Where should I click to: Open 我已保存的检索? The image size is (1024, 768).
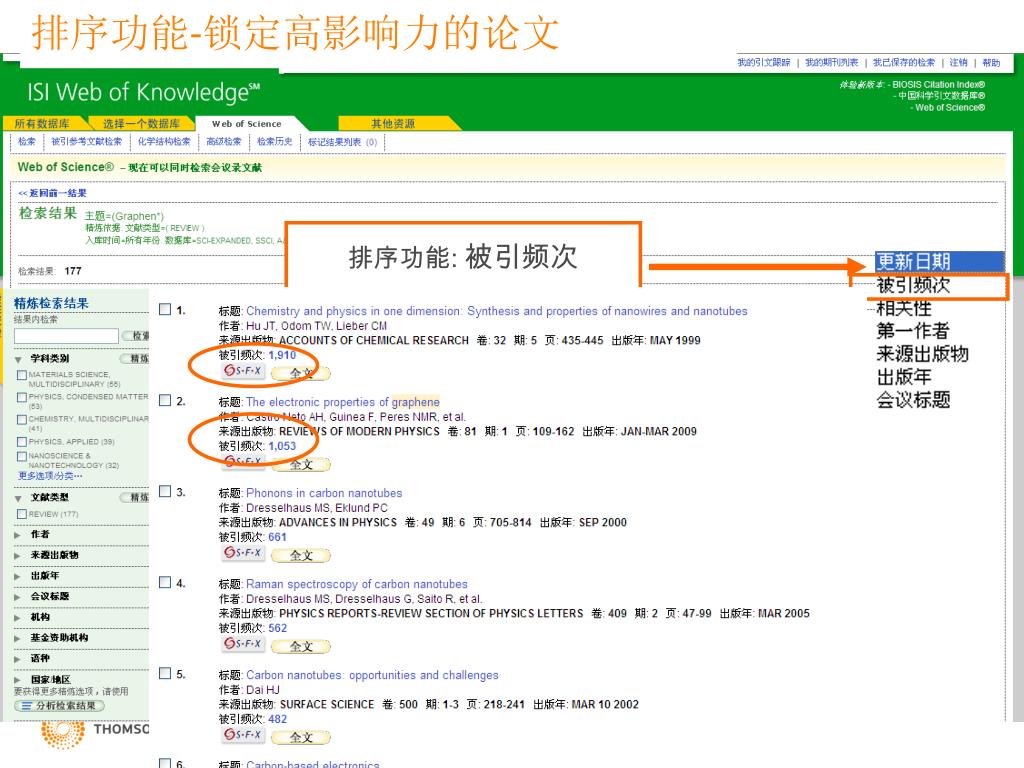pos(904,63)
